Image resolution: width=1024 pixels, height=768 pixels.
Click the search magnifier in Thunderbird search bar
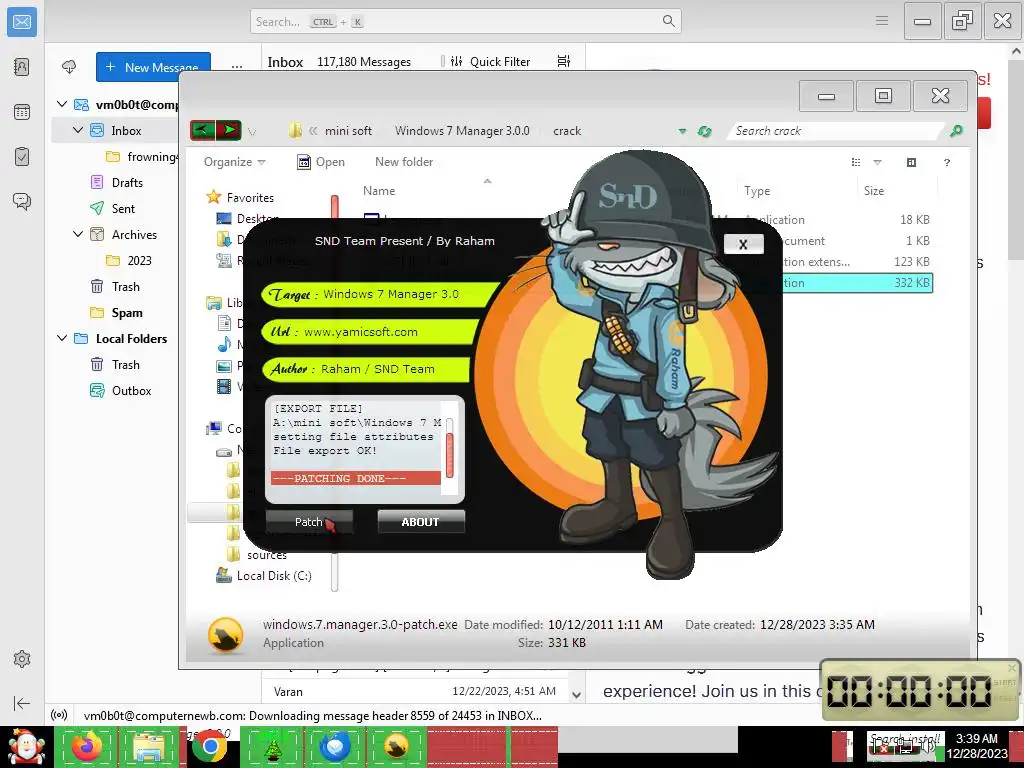click(x=668, y=21)
